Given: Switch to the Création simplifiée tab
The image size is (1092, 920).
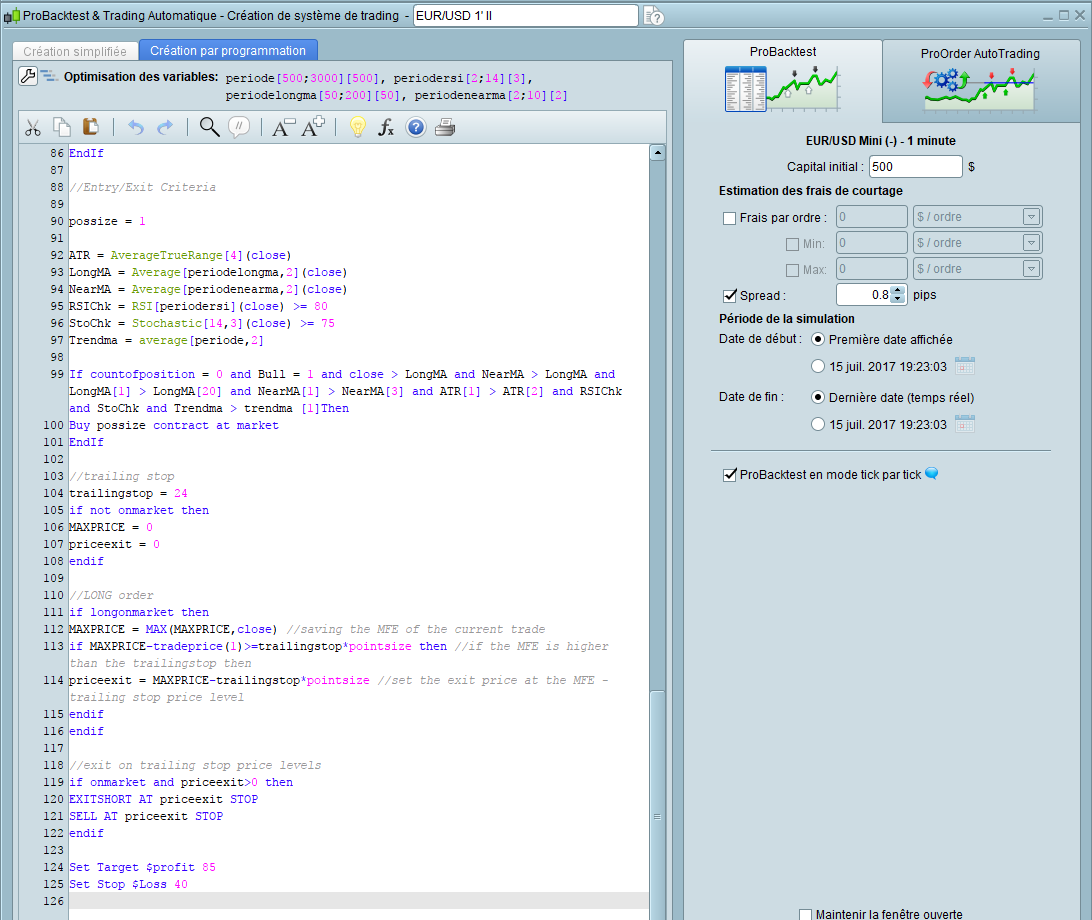Looking at the screenshot, I should pyautogui.click(x=75, y=51).
